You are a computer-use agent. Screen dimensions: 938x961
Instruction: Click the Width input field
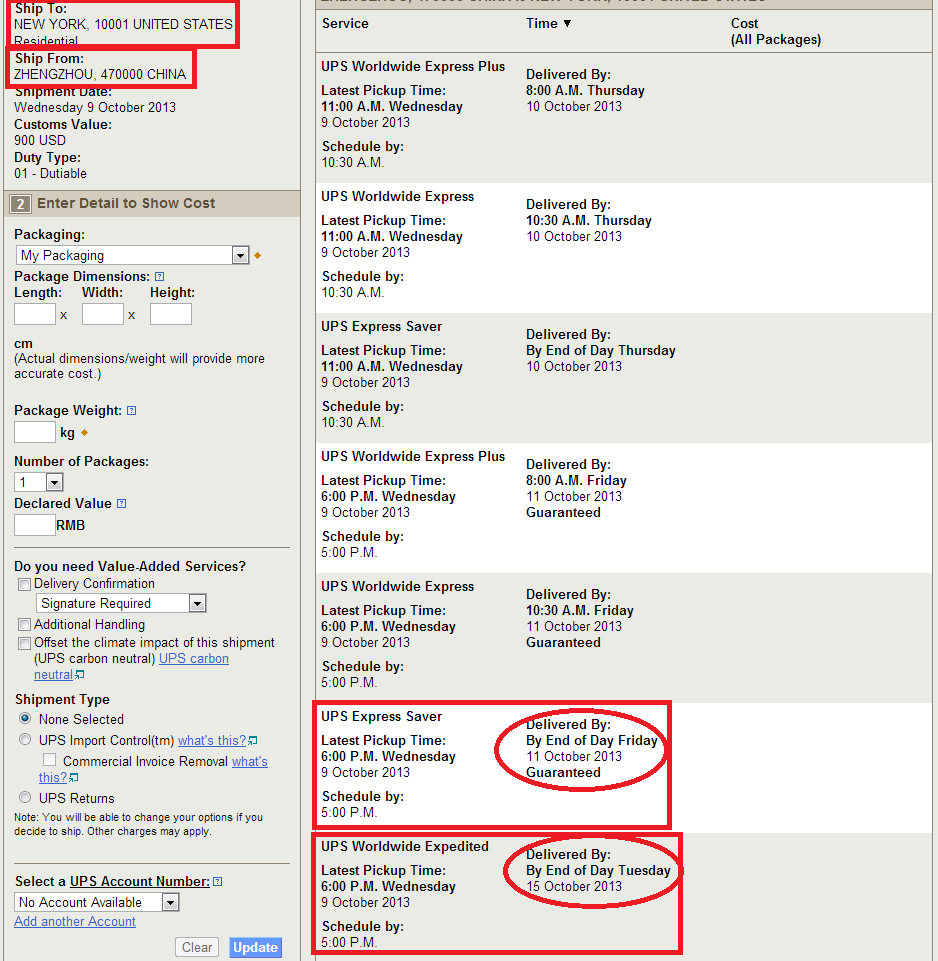[x=103, y=314]
